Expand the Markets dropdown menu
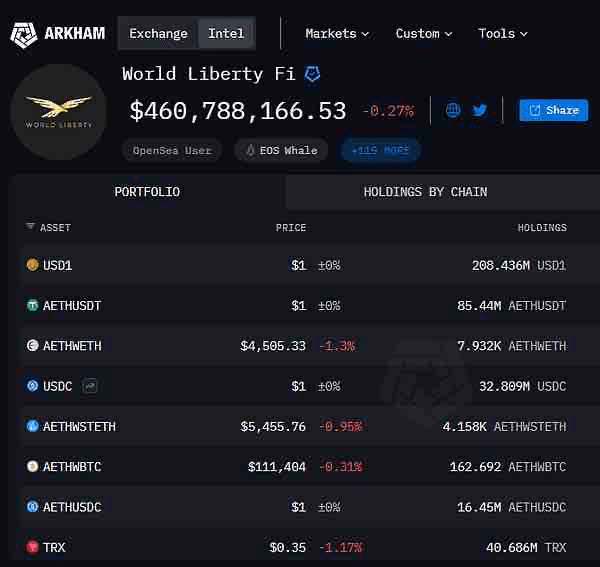 [x=337, y=34]
